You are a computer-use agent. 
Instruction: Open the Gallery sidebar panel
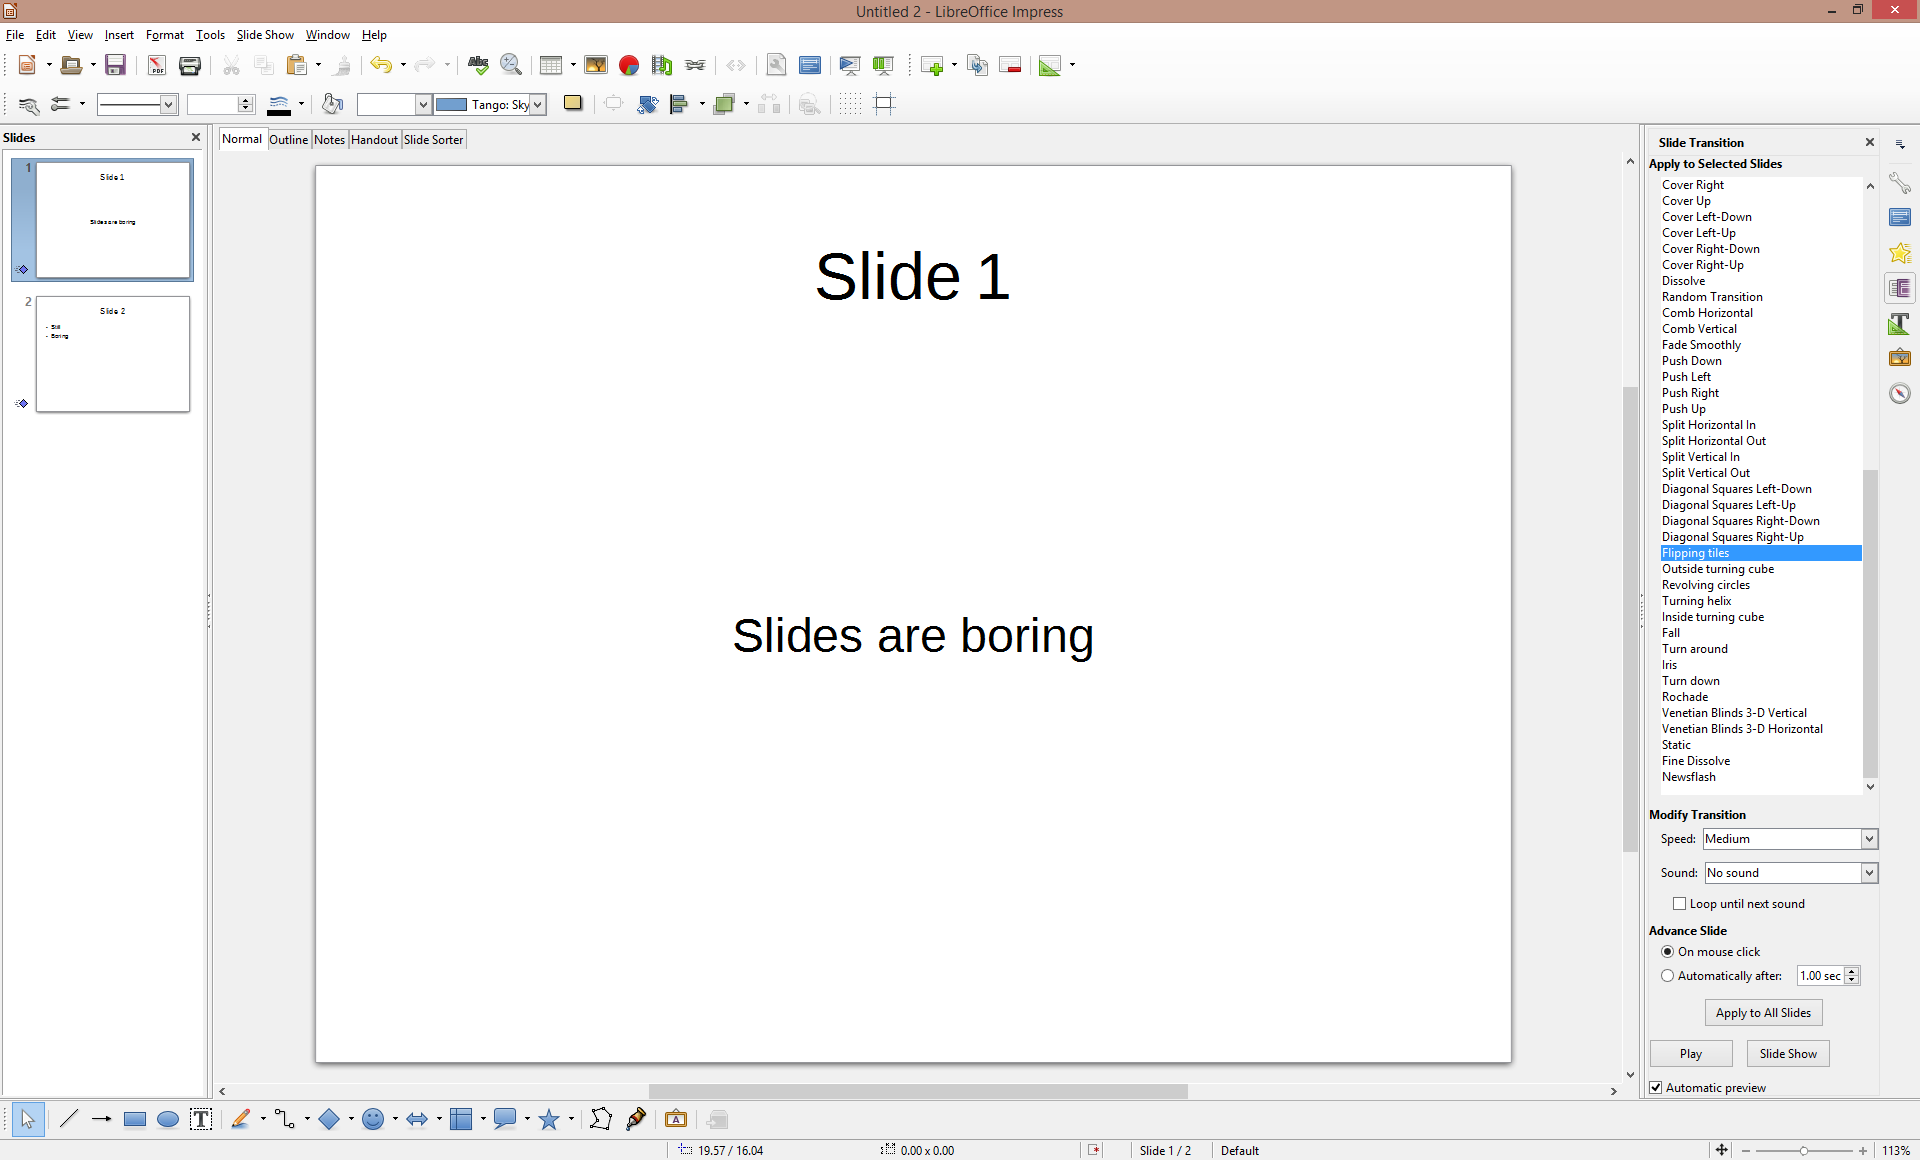[1900, 357]
